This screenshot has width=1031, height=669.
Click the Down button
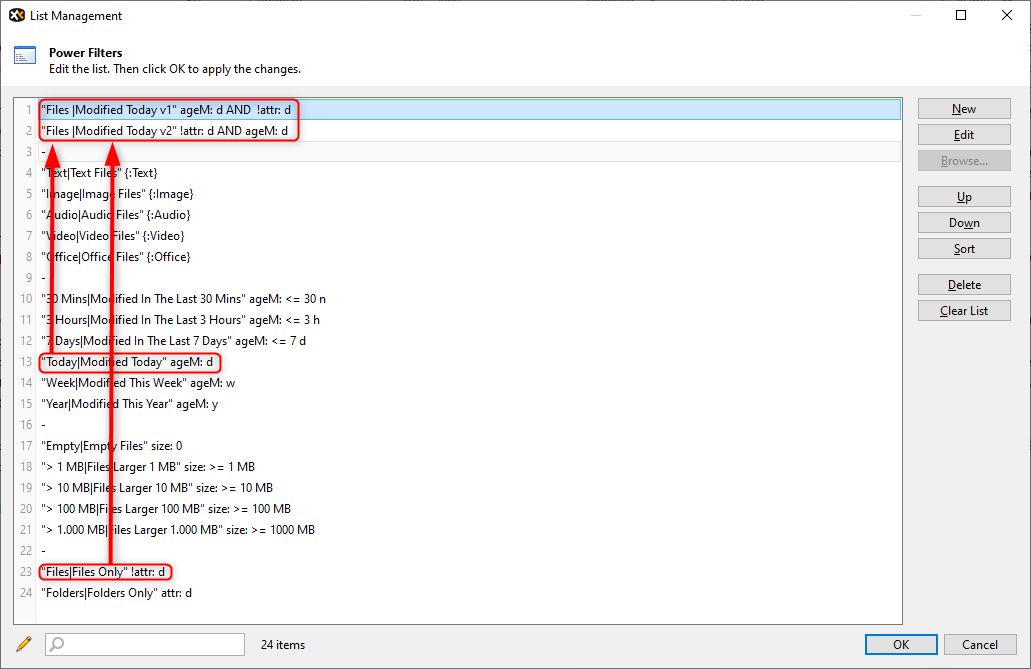click(964, 223)
